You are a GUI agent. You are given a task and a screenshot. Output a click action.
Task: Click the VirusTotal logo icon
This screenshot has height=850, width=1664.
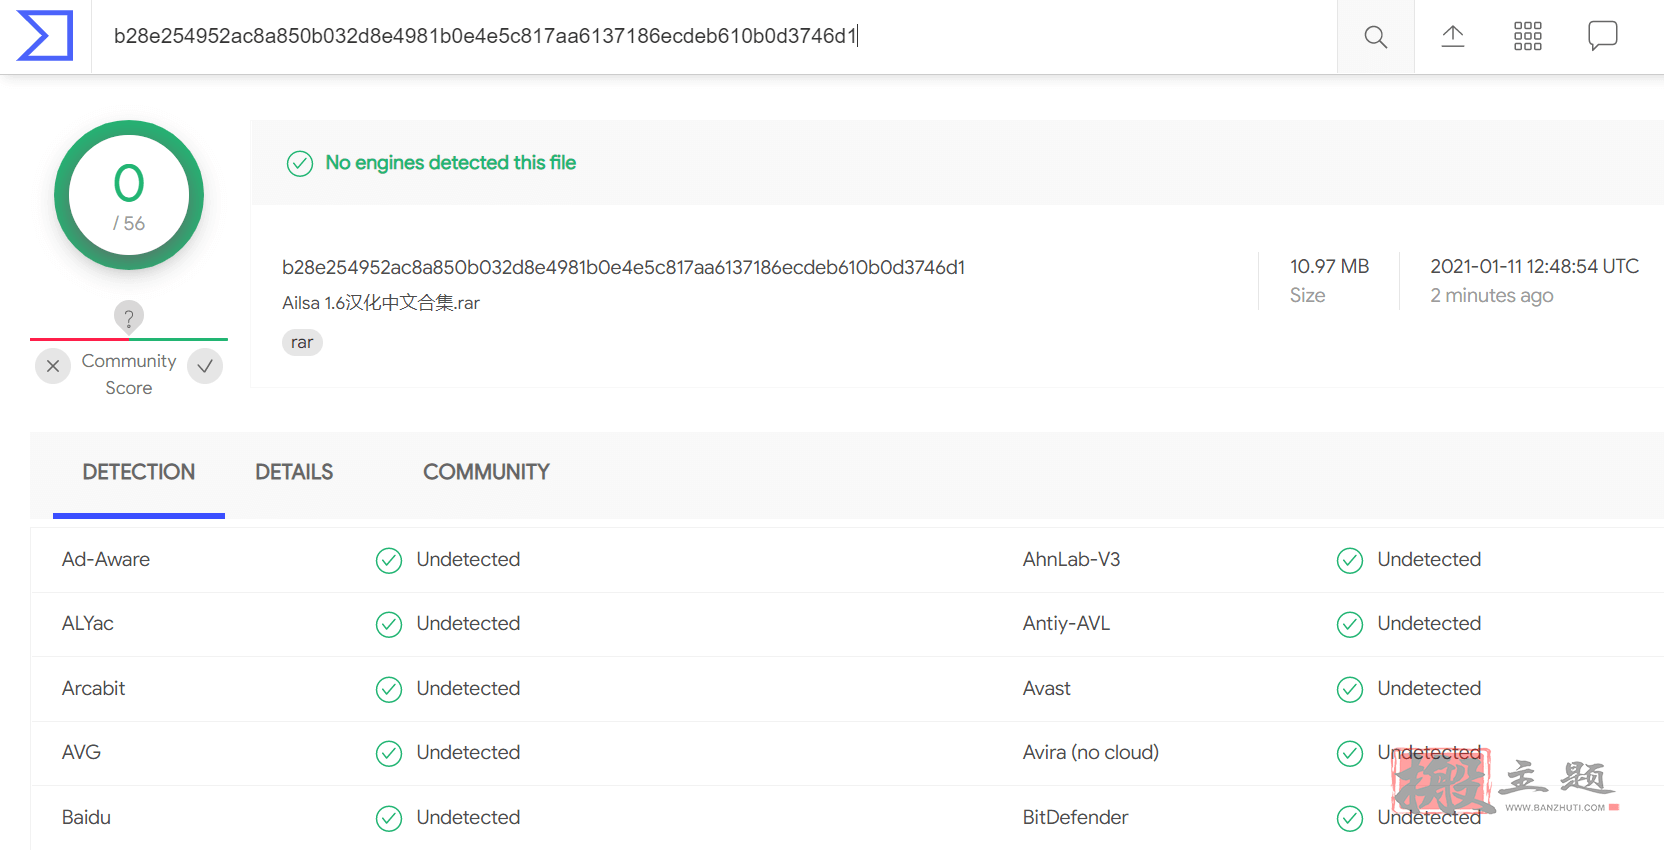[x=45, y=36]
